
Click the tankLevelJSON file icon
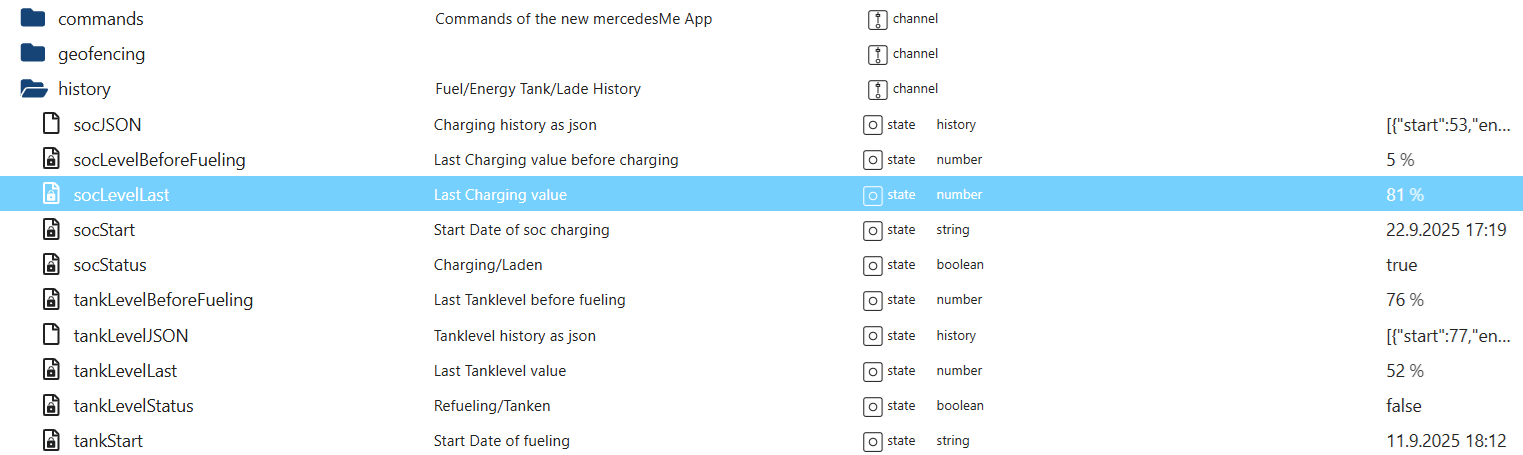[50, 335]
